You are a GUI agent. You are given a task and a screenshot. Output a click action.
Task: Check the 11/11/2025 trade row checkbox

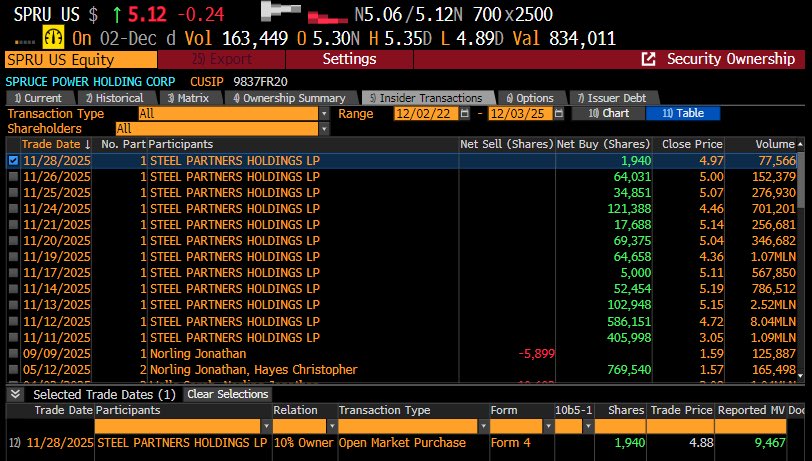[x=13, y=338]
